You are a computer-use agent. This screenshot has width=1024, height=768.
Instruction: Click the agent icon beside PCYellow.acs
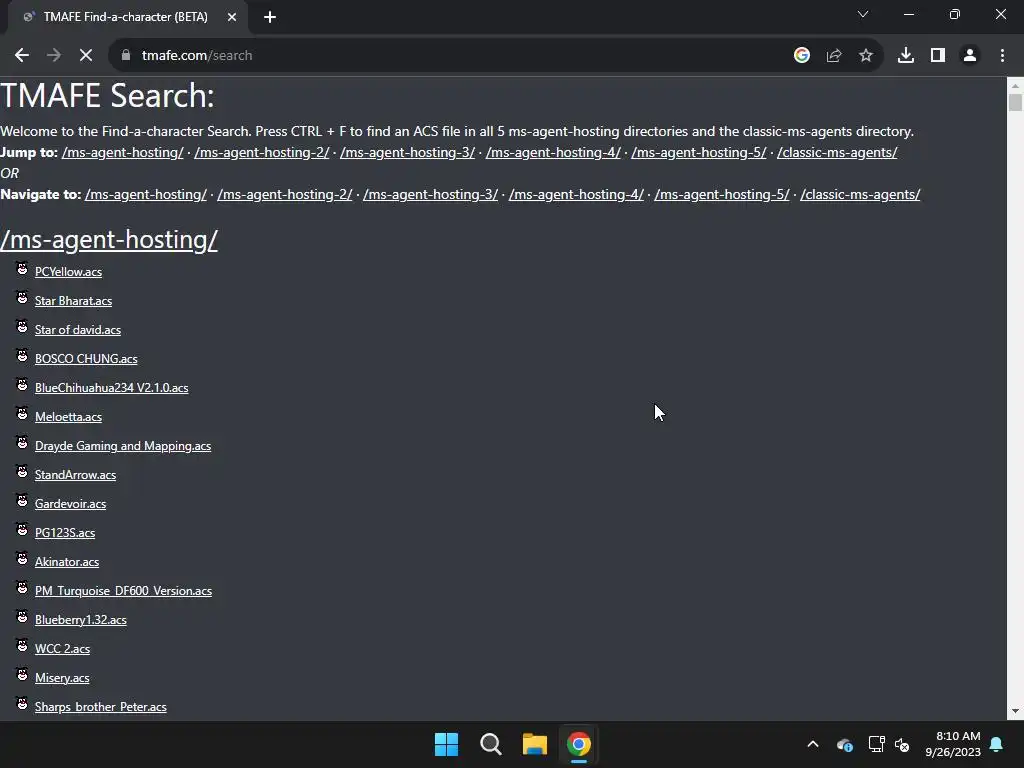pos(22,268)
